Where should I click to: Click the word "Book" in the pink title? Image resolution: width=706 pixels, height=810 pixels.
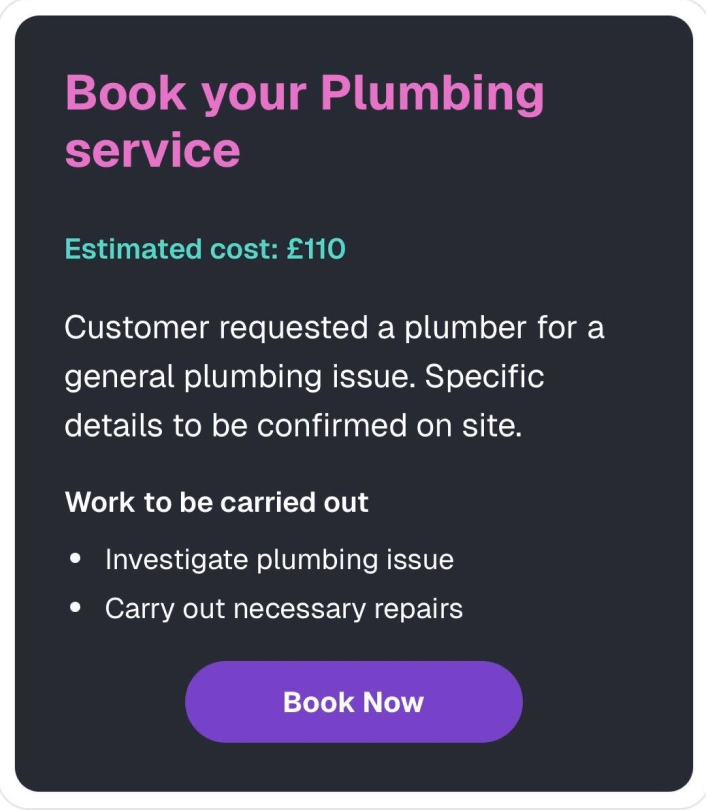tap(126, 94)
